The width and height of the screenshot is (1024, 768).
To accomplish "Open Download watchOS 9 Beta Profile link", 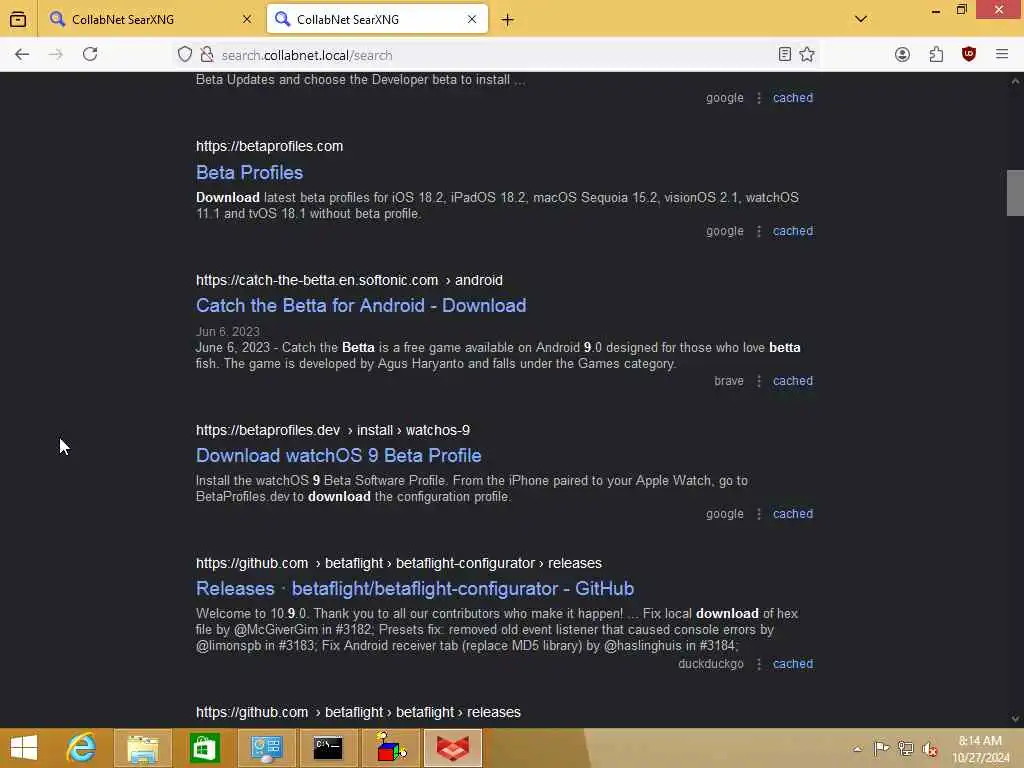I will [339, 456].
